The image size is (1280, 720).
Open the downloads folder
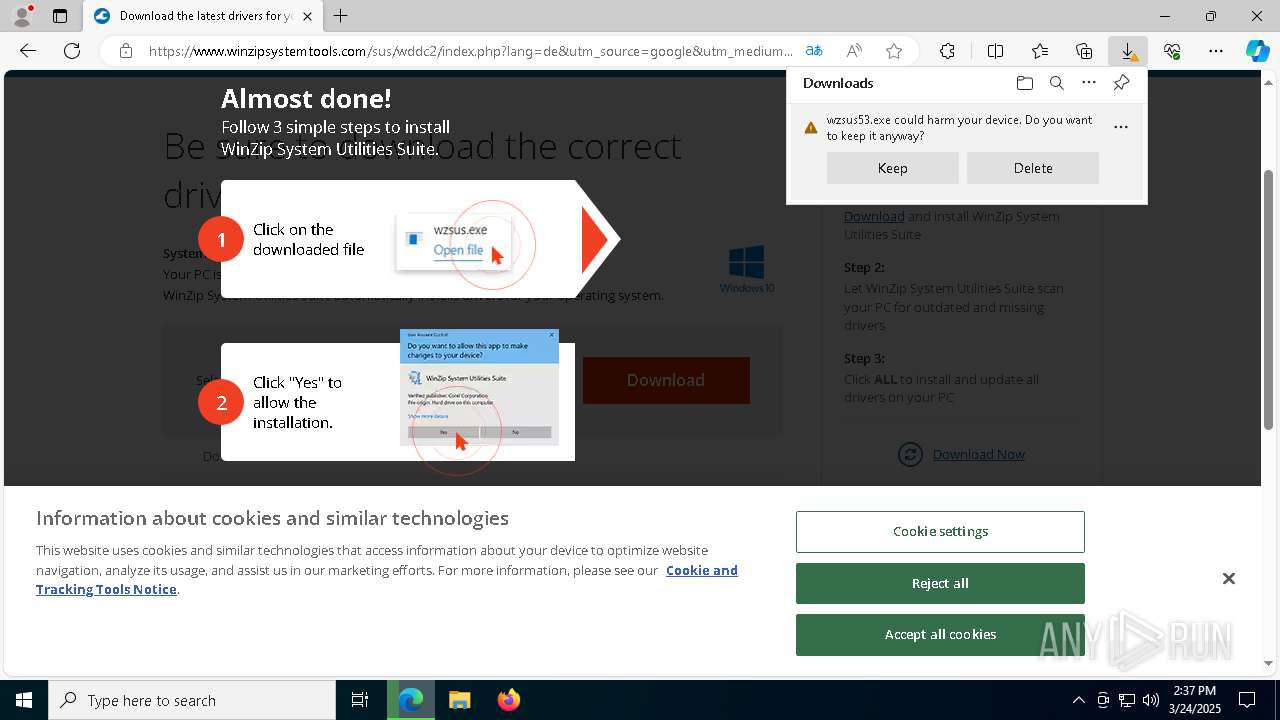[x=1025, y=83]
